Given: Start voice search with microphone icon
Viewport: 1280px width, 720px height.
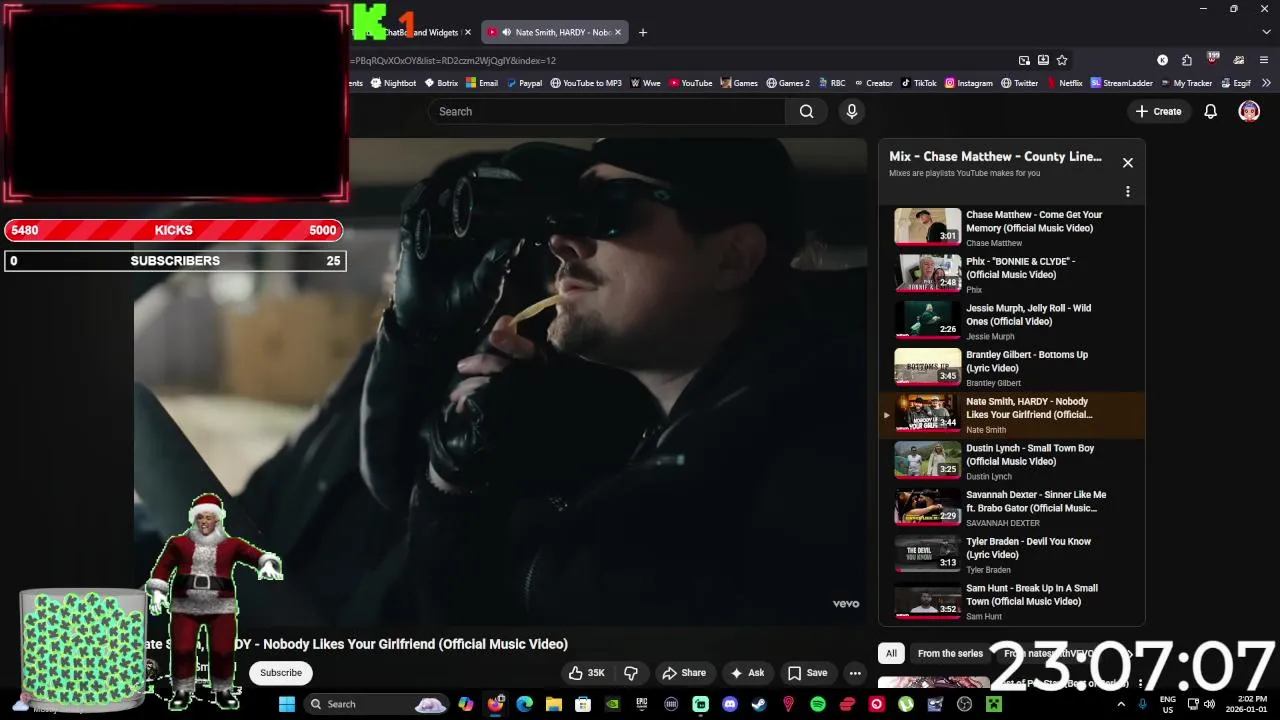Looking at the screenshot, I should (852, 112).
